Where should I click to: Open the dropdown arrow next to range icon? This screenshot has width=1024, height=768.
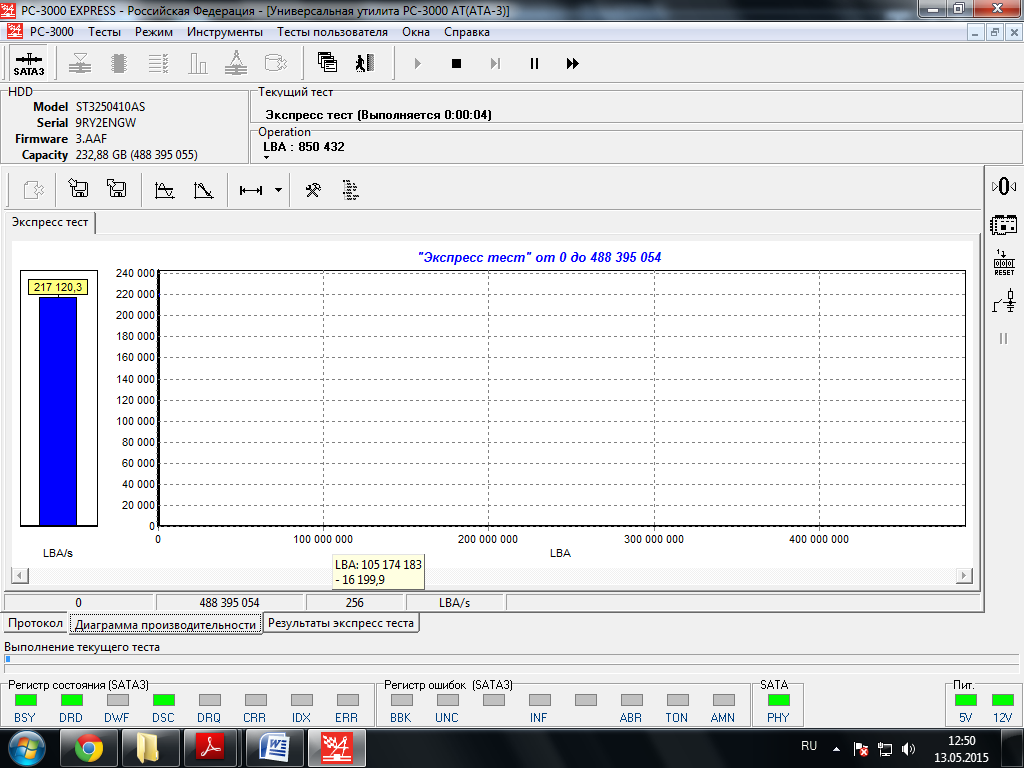pos(278,190)
